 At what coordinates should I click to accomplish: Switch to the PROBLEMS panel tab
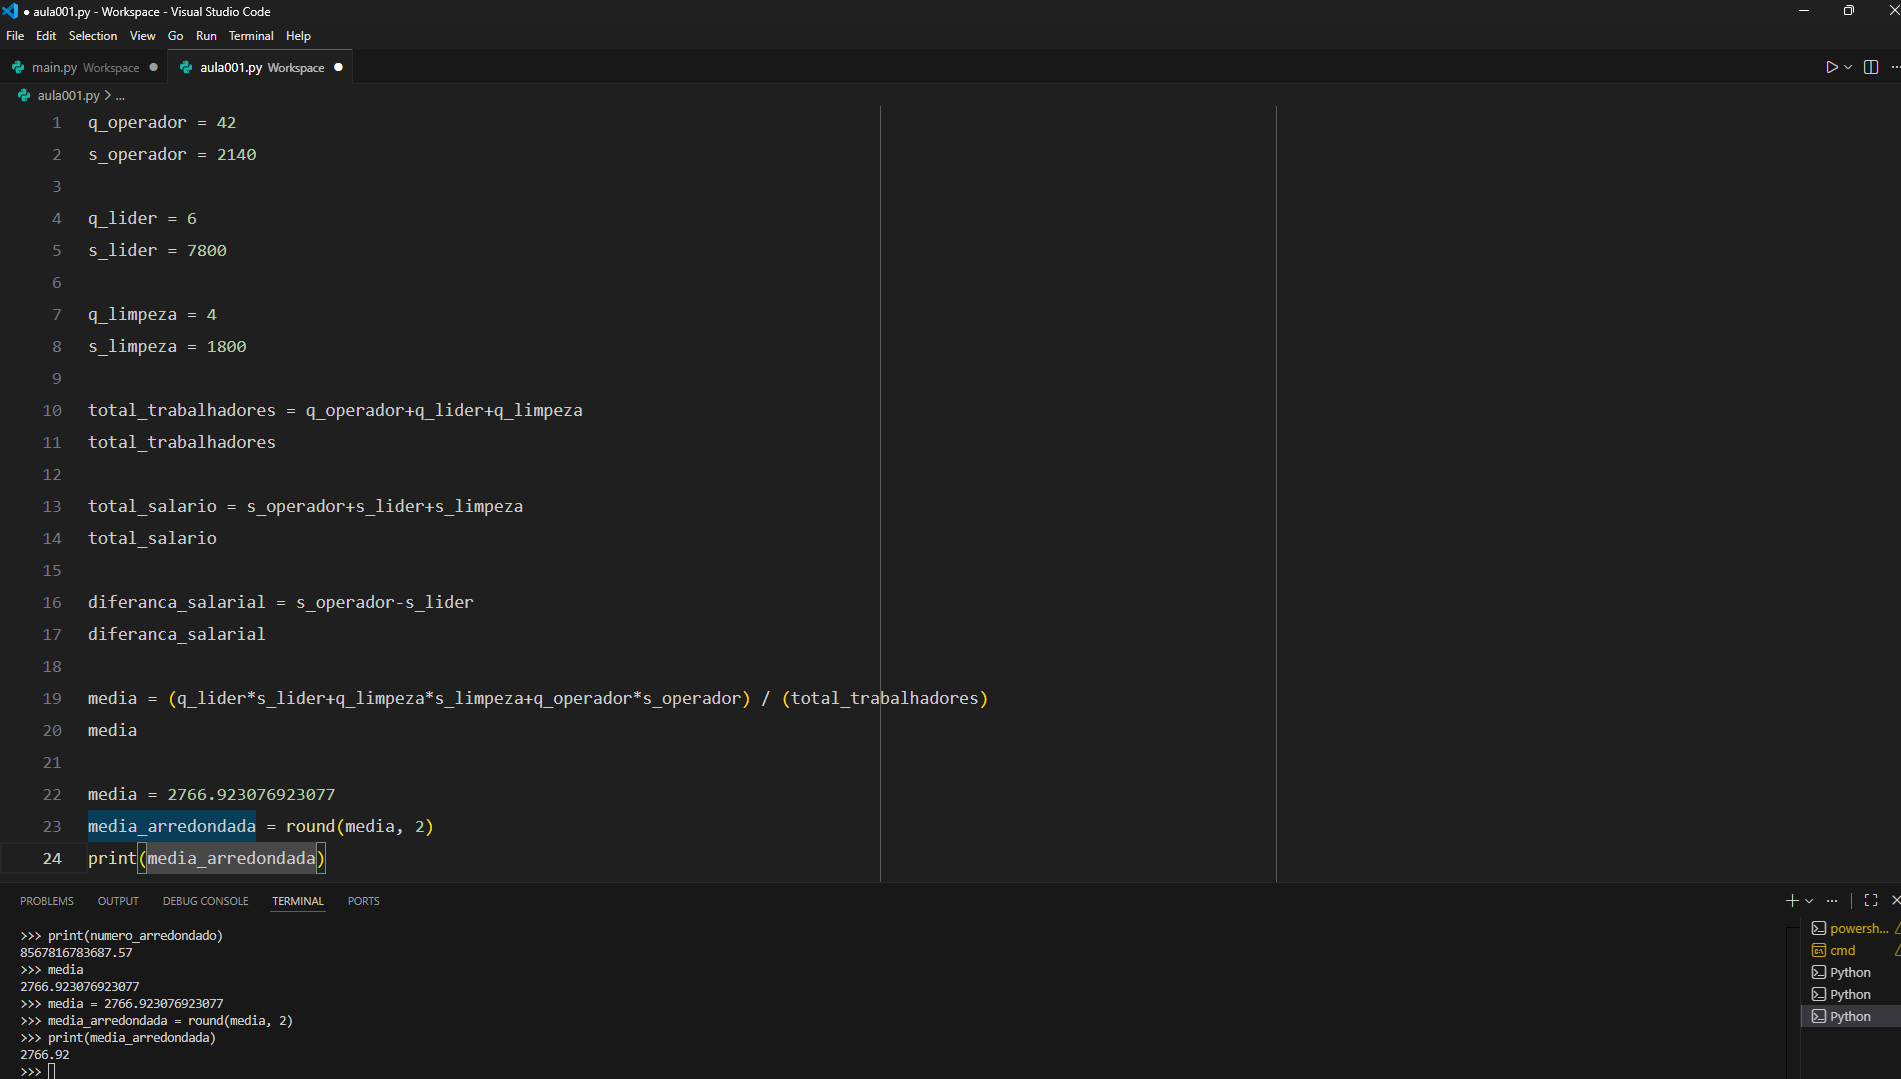[x=47, y=901]
